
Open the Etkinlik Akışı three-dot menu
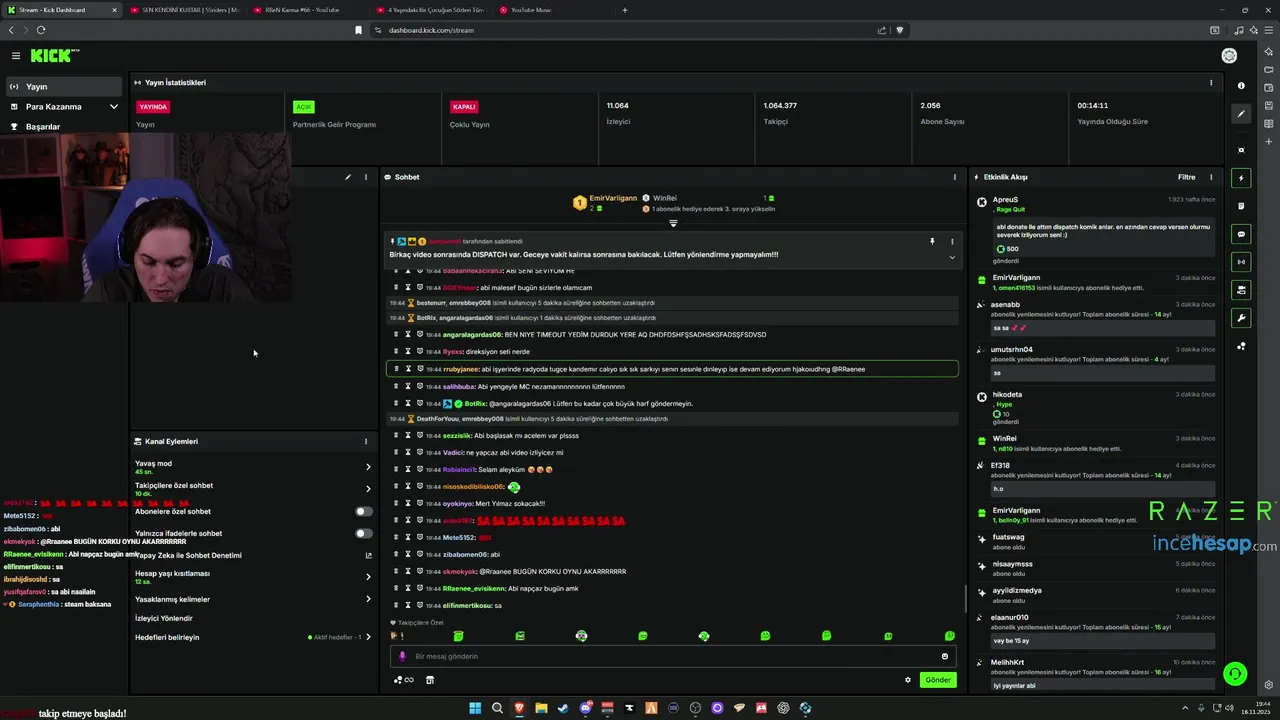pos(1211,177)
